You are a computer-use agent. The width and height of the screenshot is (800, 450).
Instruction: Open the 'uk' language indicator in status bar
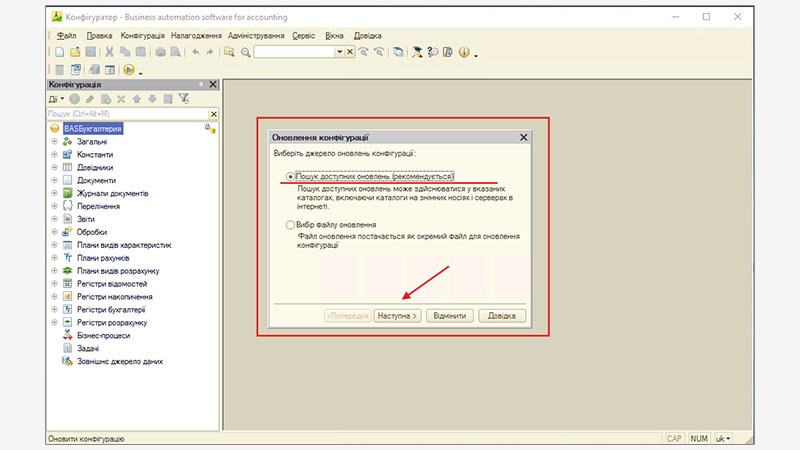(722, 439)
